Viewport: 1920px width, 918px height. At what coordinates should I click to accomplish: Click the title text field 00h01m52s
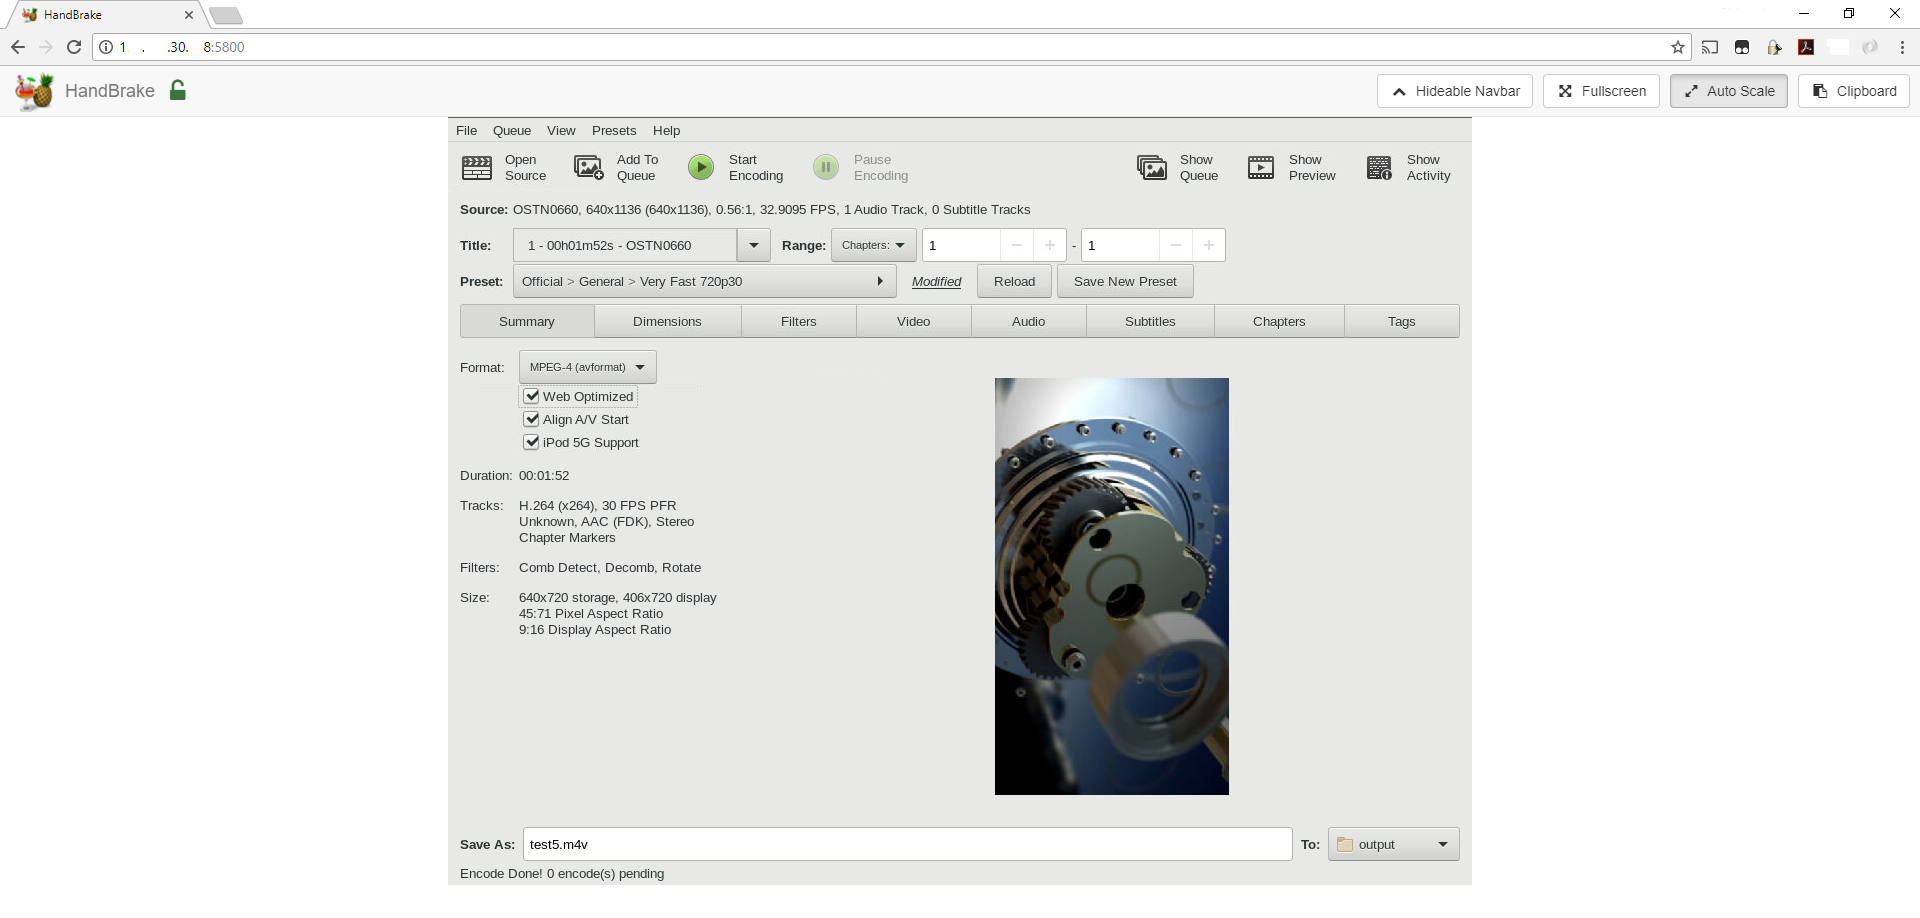tap(625, 246)
